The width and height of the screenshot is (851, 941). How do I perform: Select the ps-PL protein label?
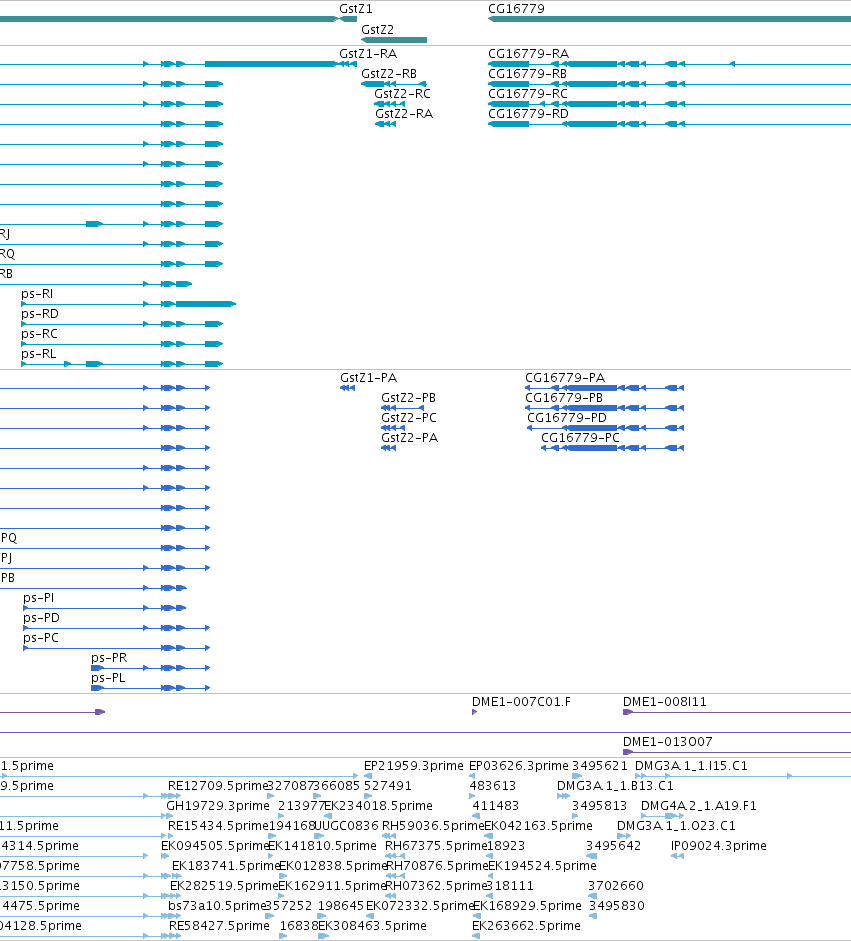108,678
